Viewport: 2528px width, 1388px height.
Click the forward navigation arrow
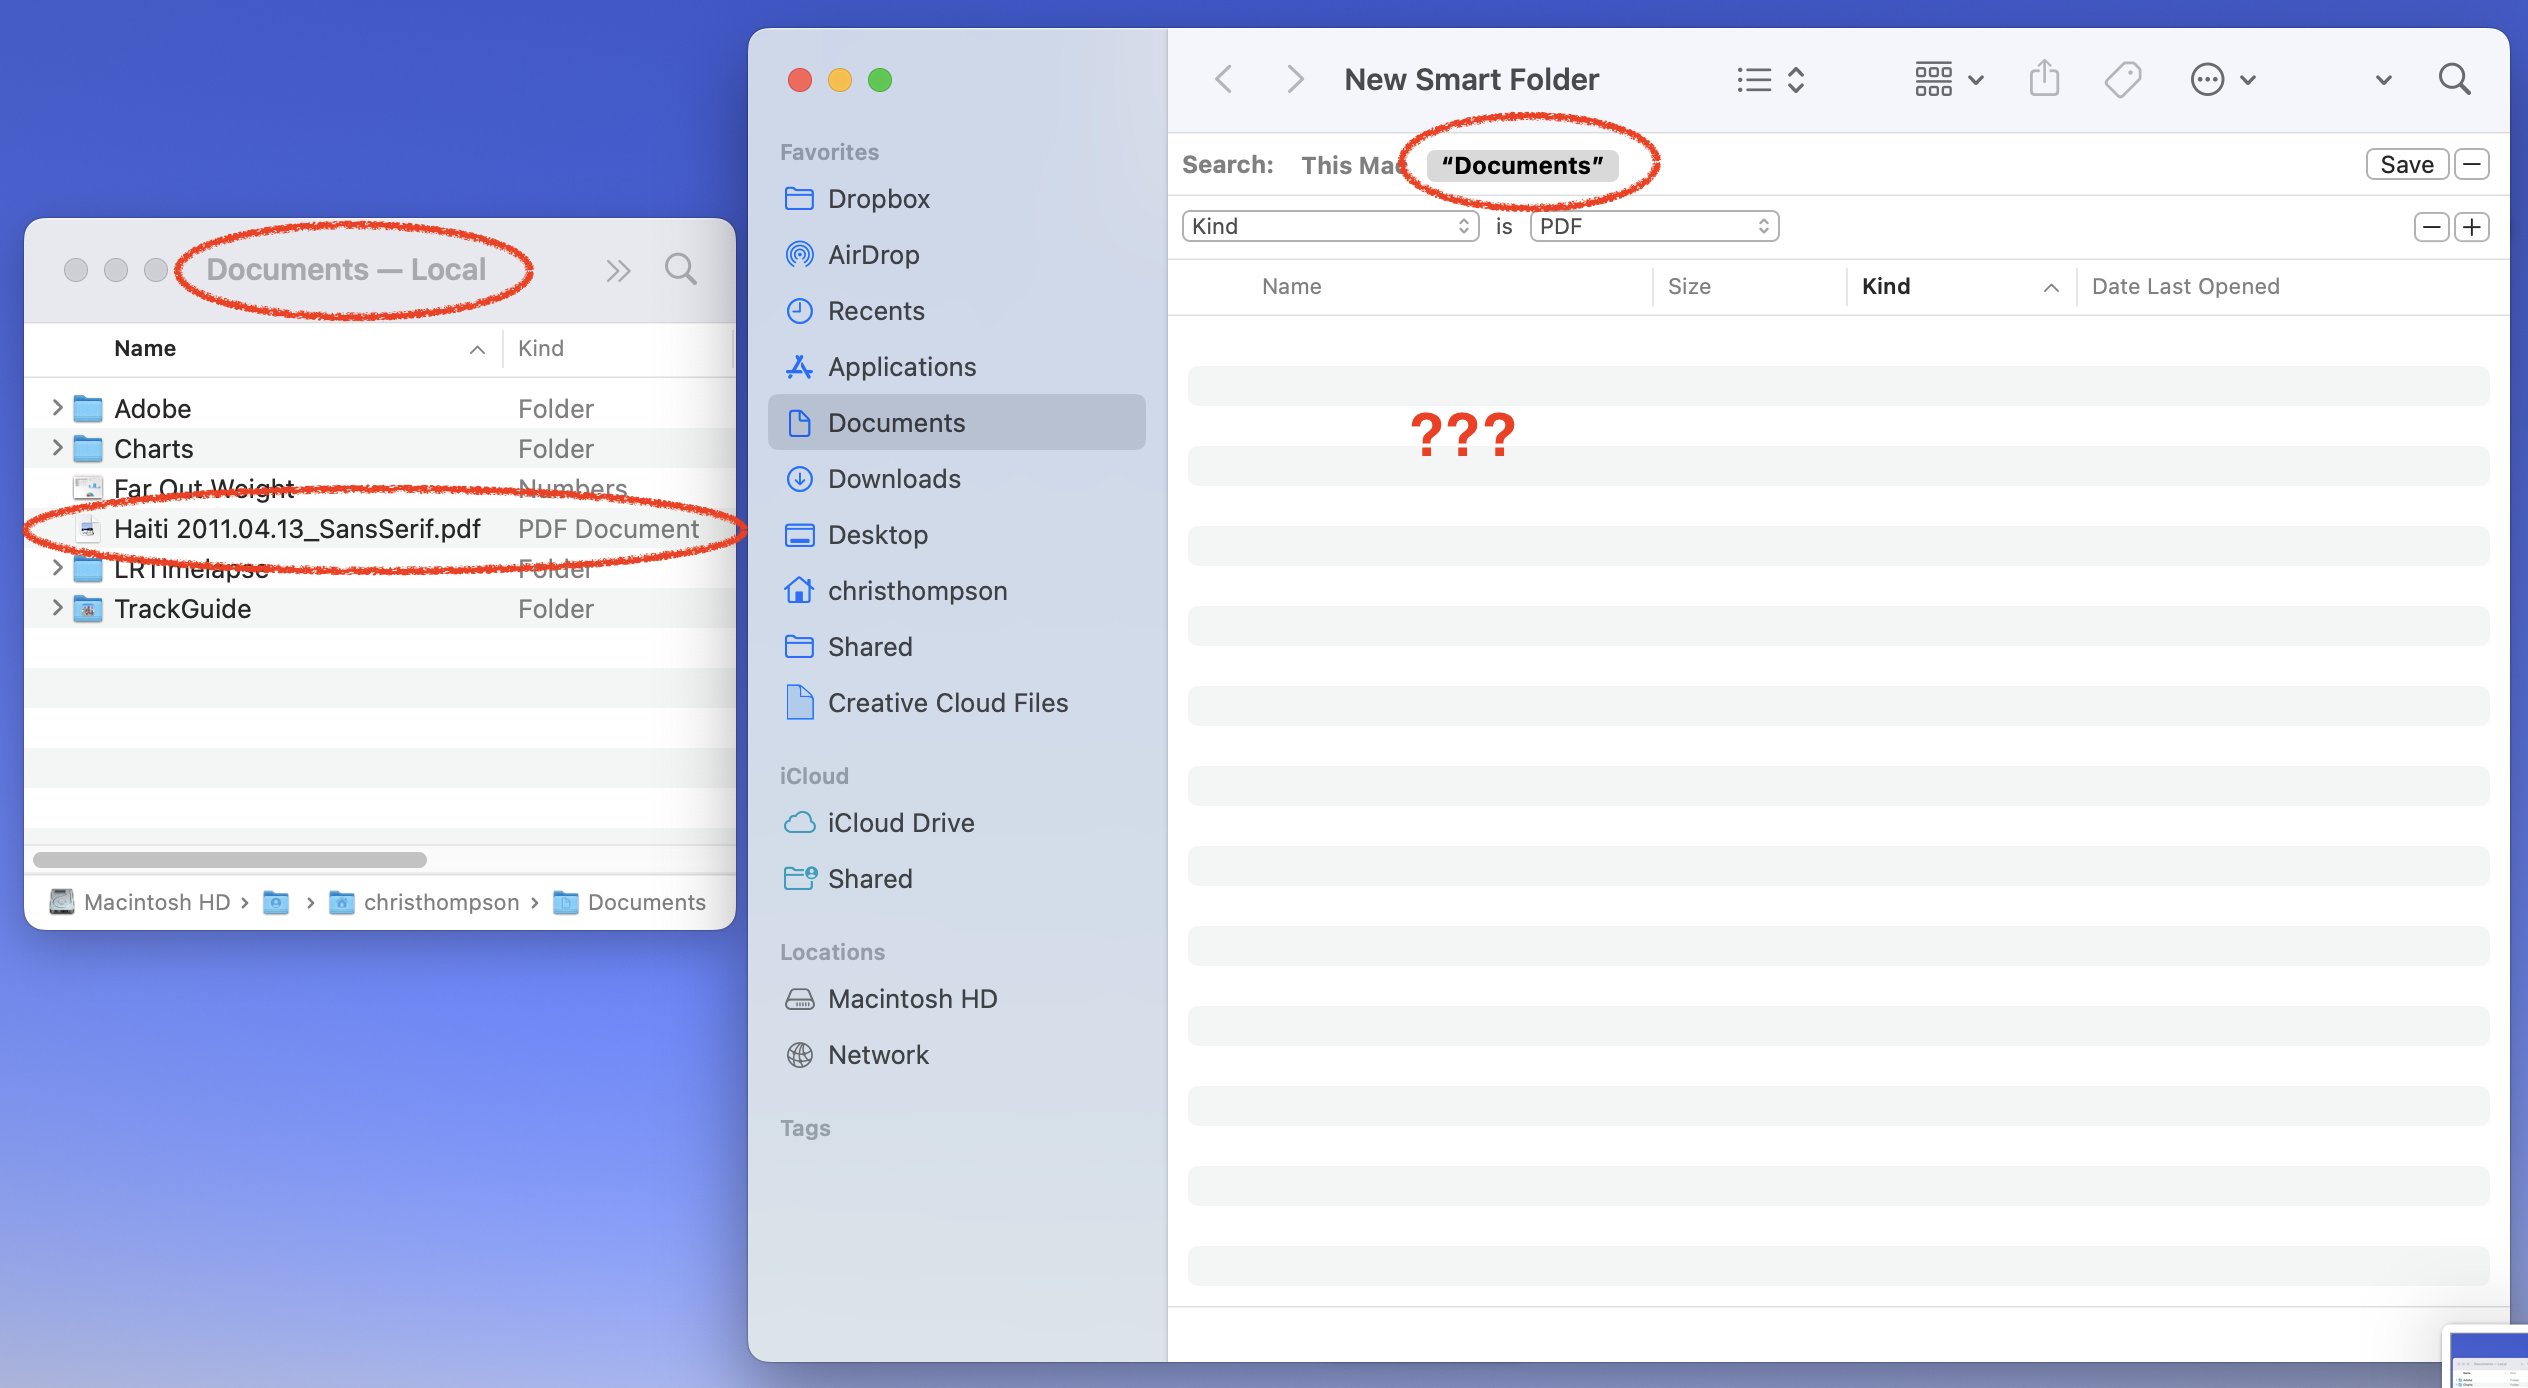1294,79
